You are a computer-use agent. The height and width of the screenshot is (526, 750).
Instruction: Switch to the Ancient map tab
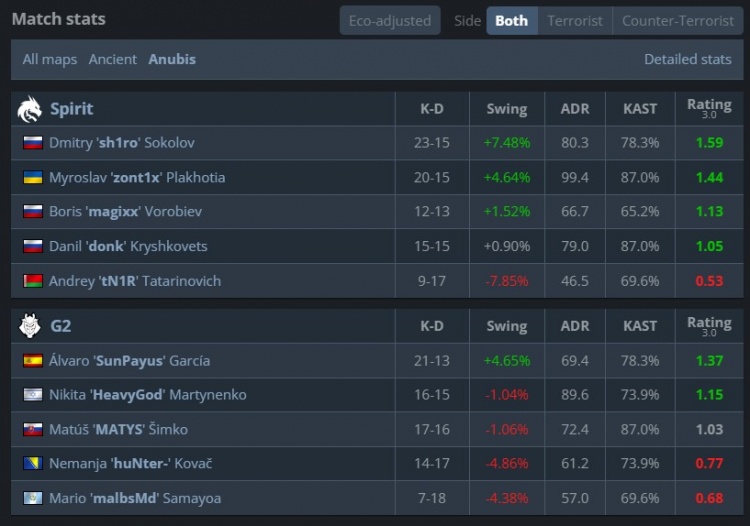point(113,59)
